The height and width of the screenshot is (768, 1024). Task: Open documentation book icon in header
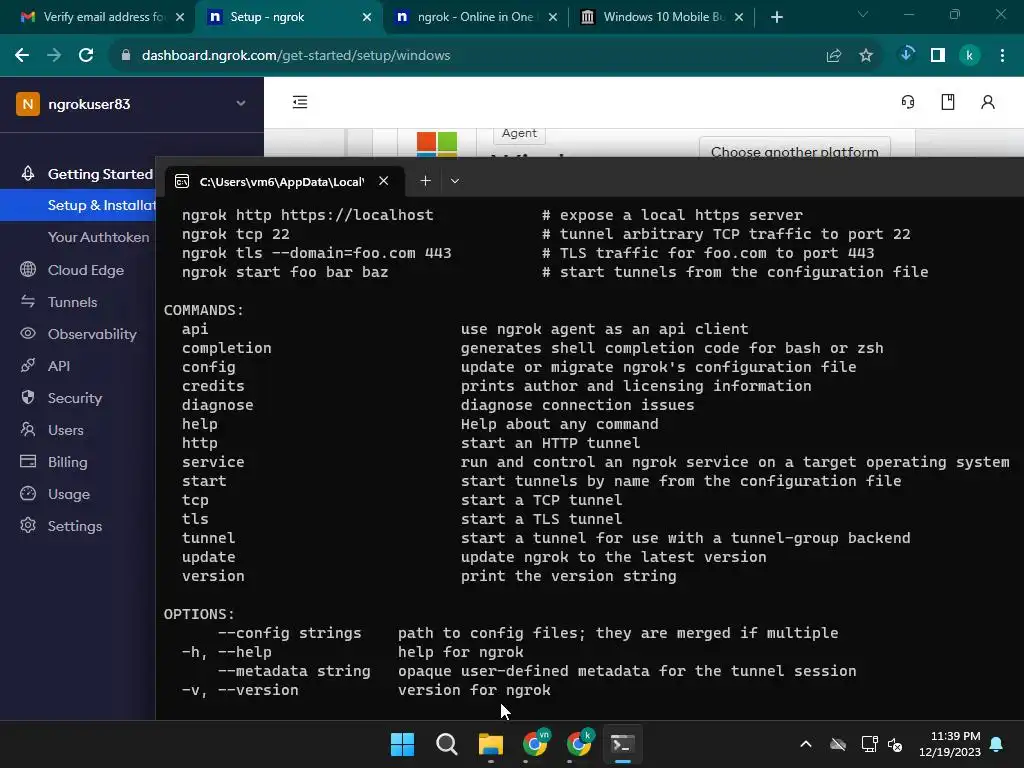pyautogui.click(x=948, y=102)
